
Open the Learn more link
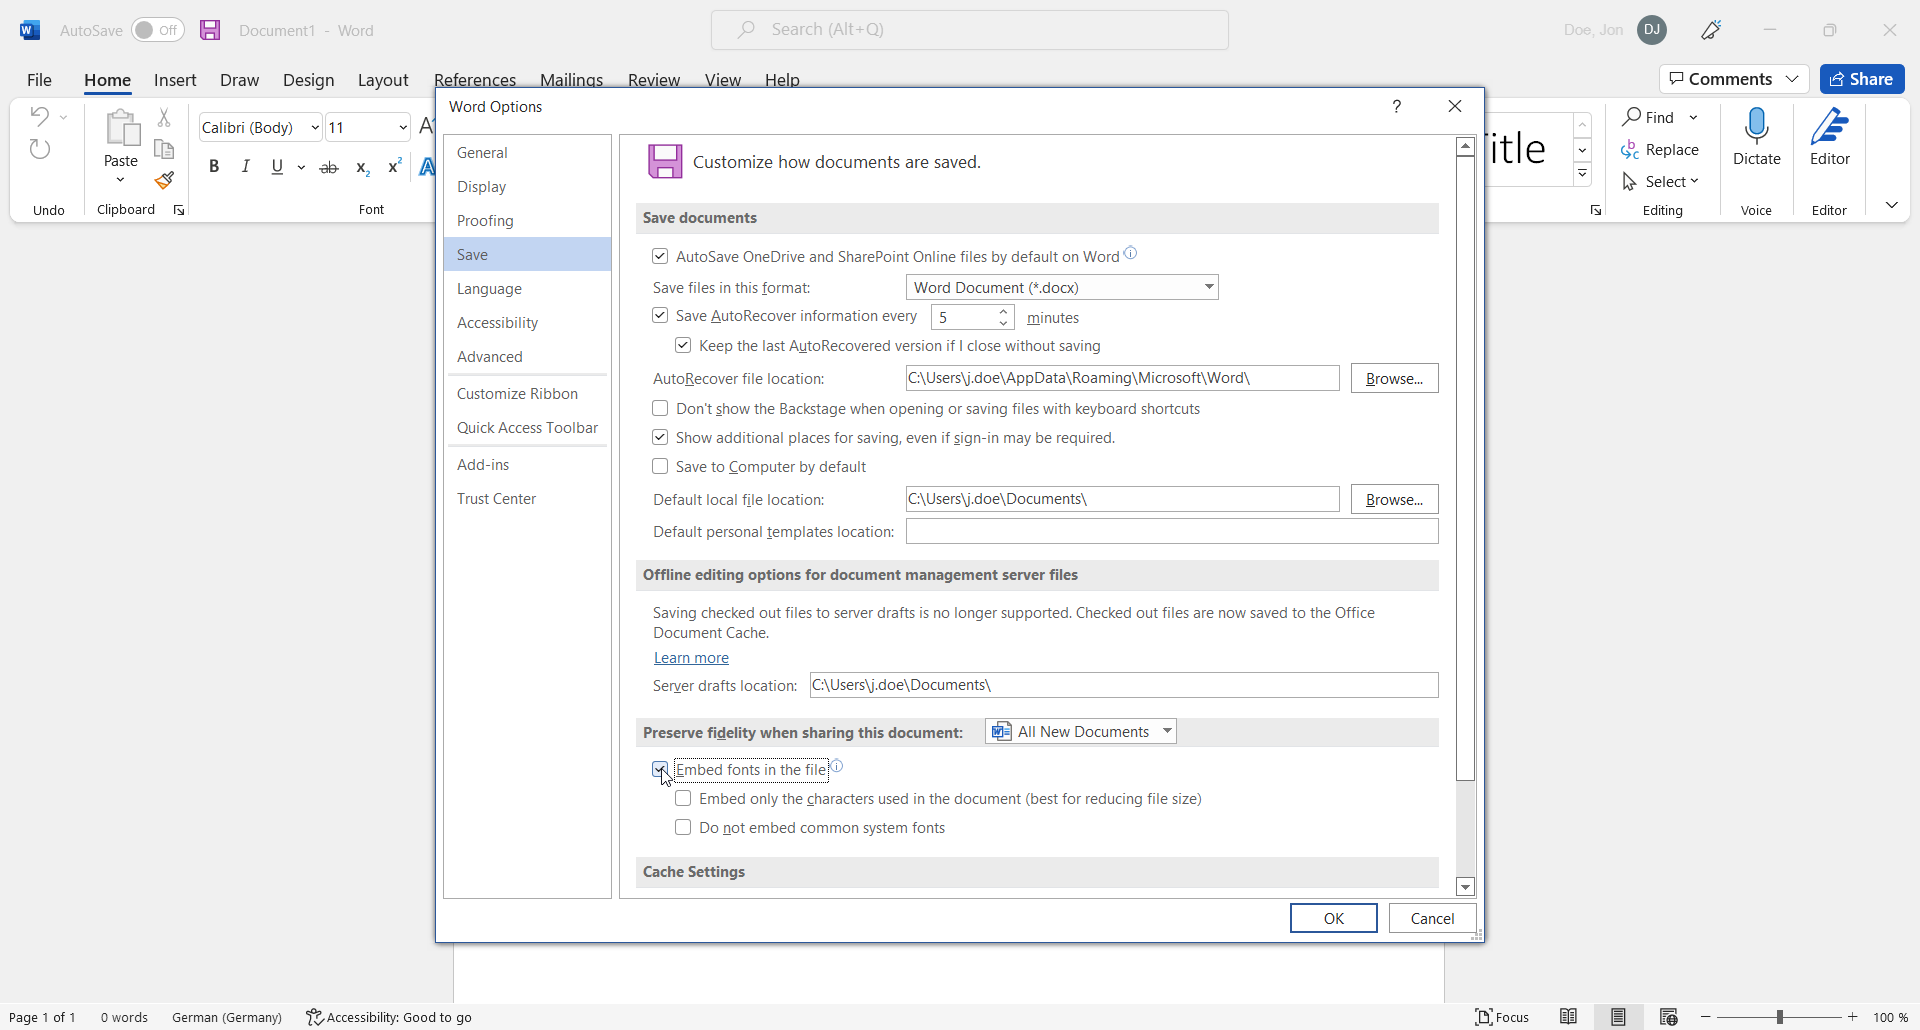pos(691,658)
